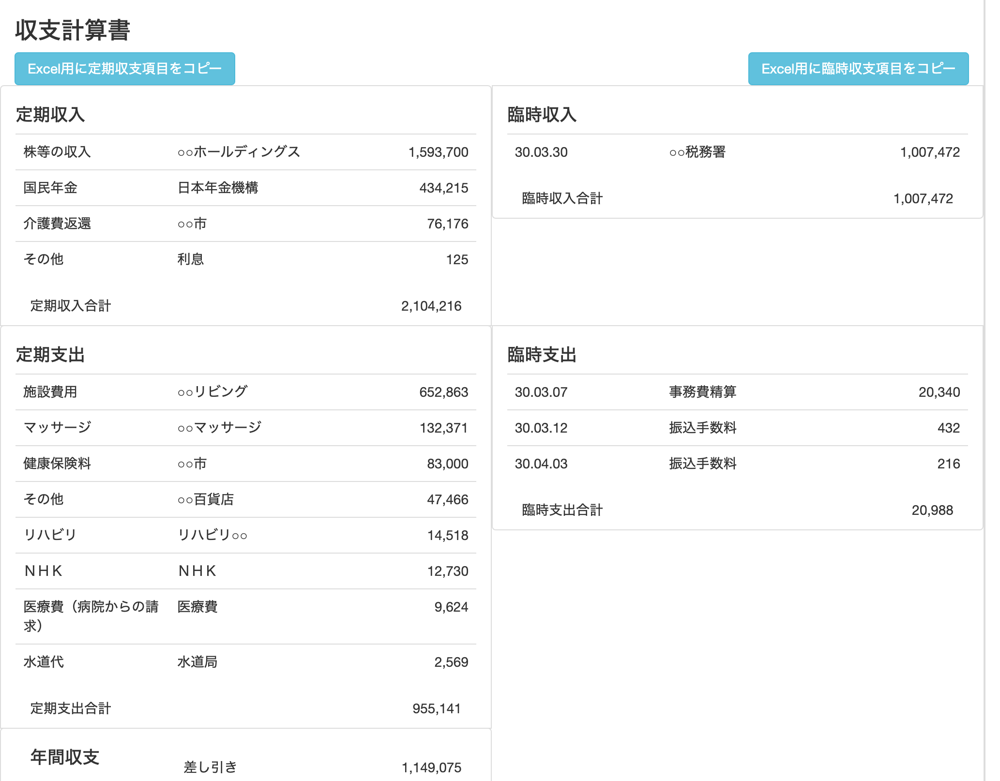Click the 健康保険料 expense label
The image size is (1000, 781).
click(x=57, y=464)
